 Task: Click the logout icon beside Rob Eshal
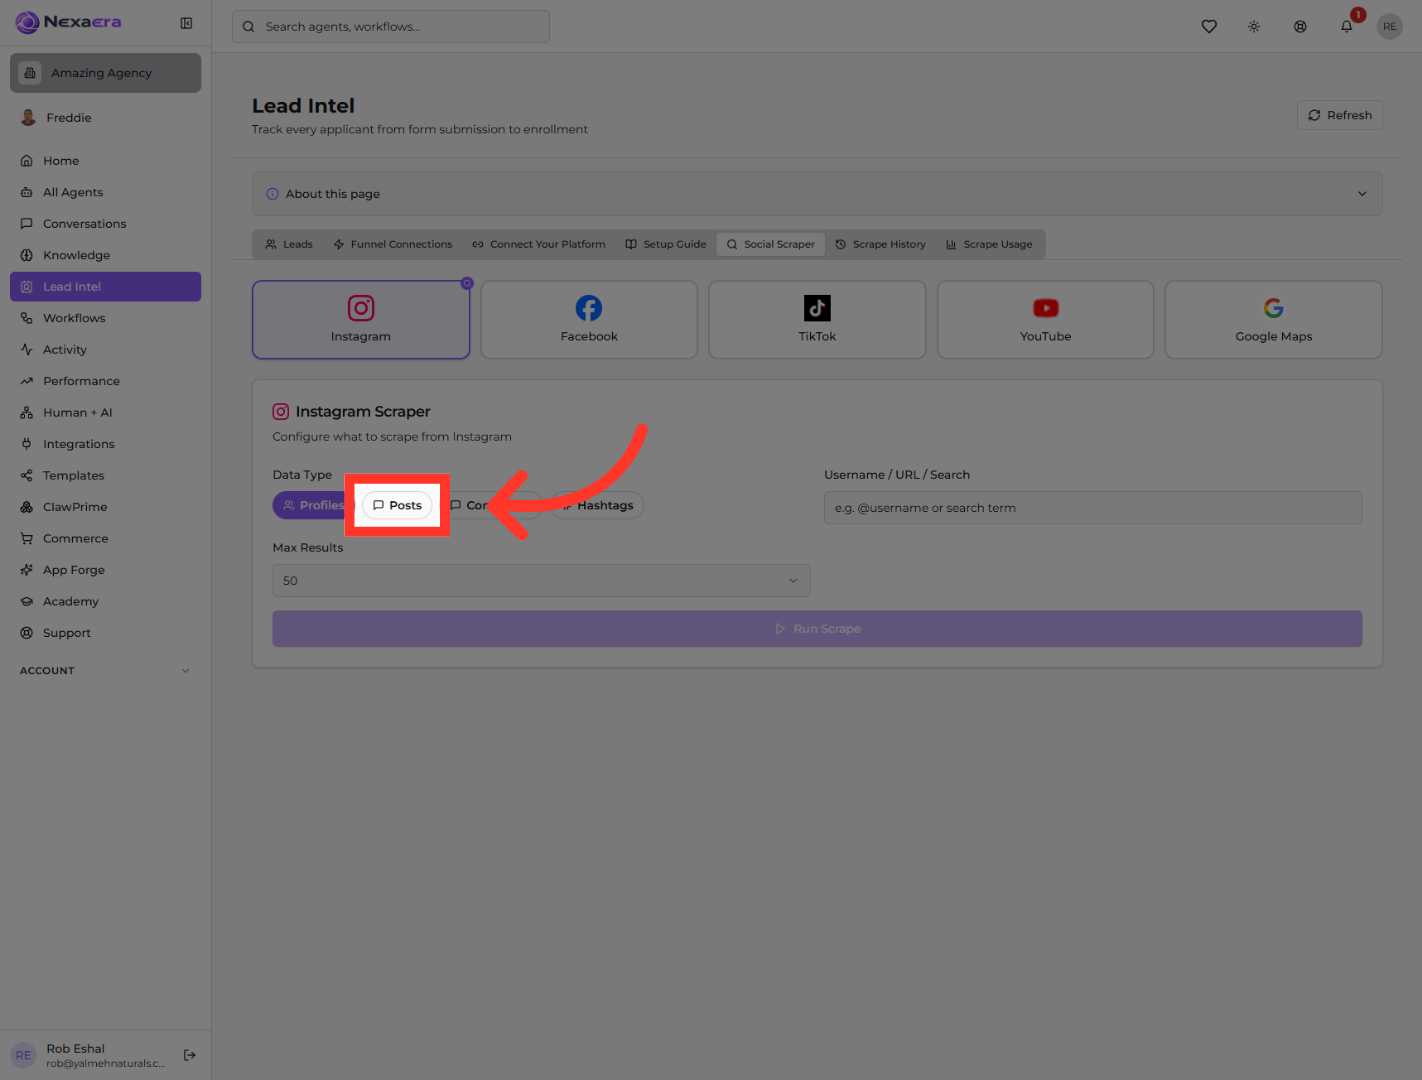pyautogui.click(x=190, y=1055)
